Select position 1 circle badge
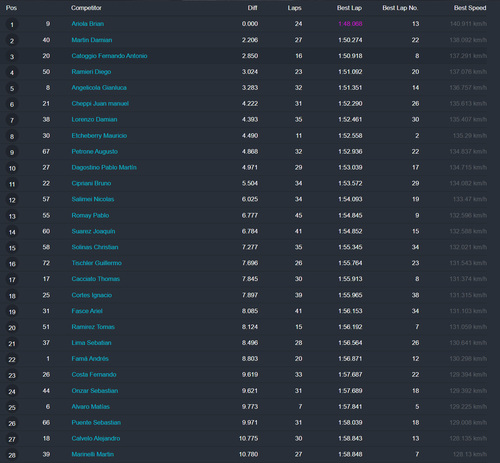500x463 pixels. (x=12, y=24)
